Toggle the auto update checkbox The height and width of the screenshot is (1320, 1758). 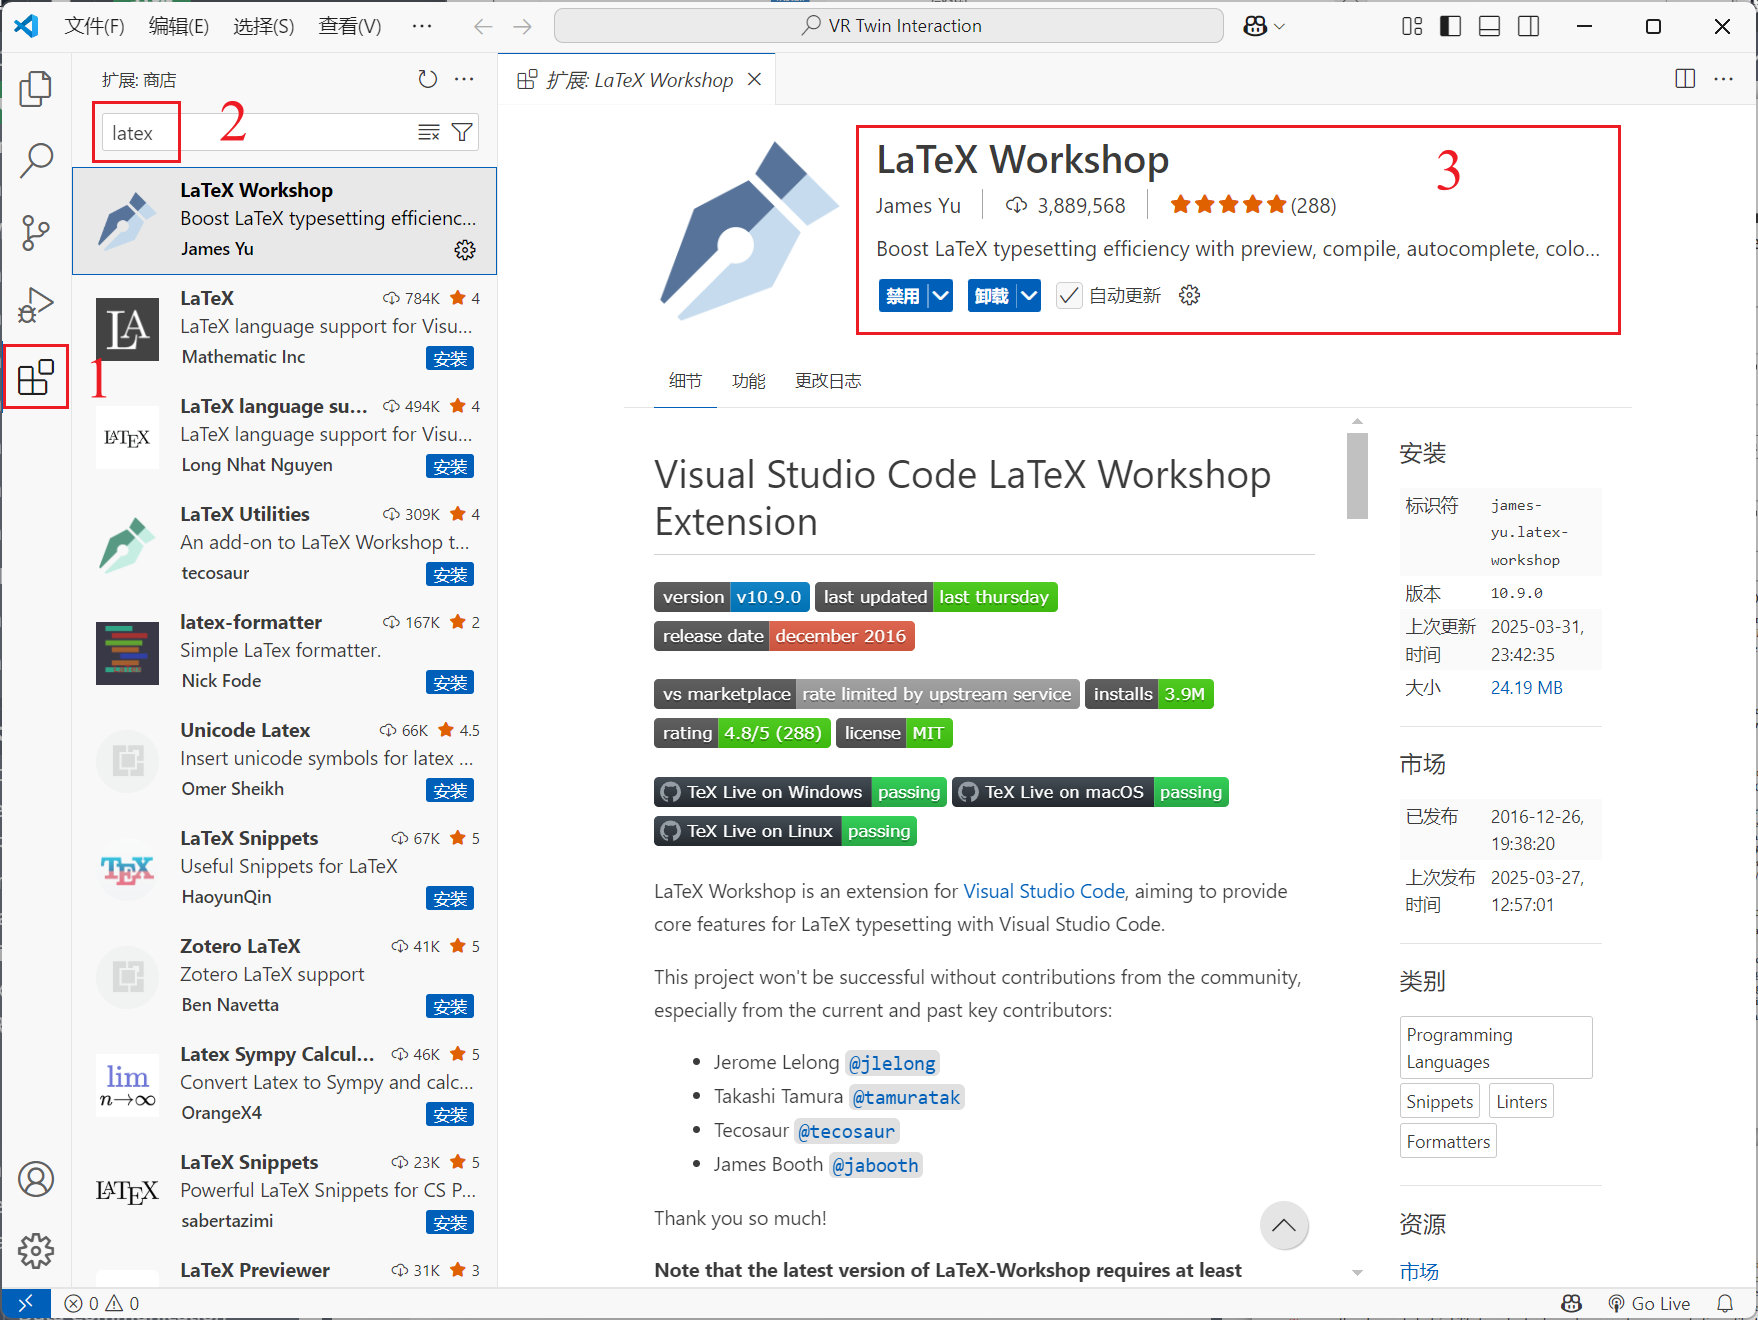1069,295
